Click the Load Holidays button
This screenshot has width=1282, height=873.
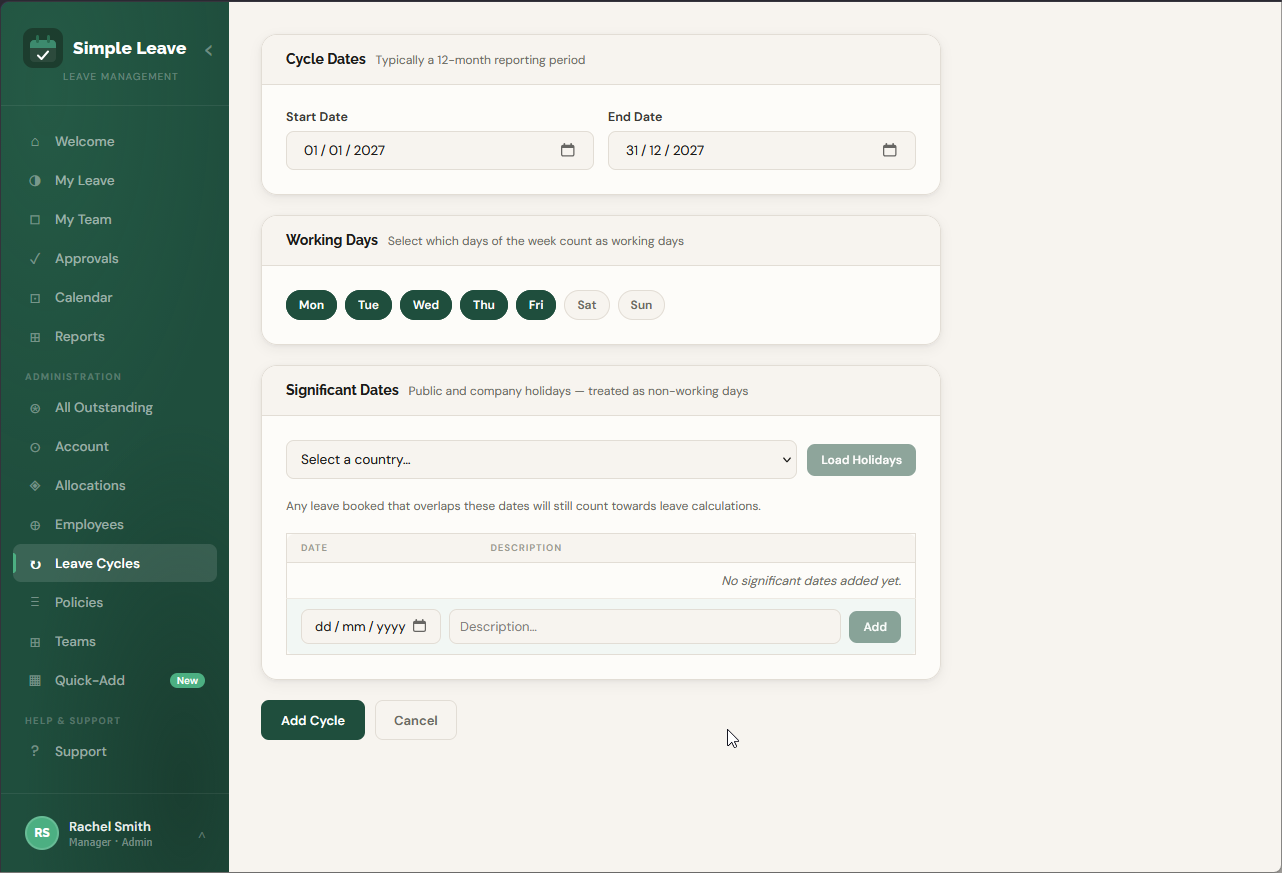(x=861, y=460)
